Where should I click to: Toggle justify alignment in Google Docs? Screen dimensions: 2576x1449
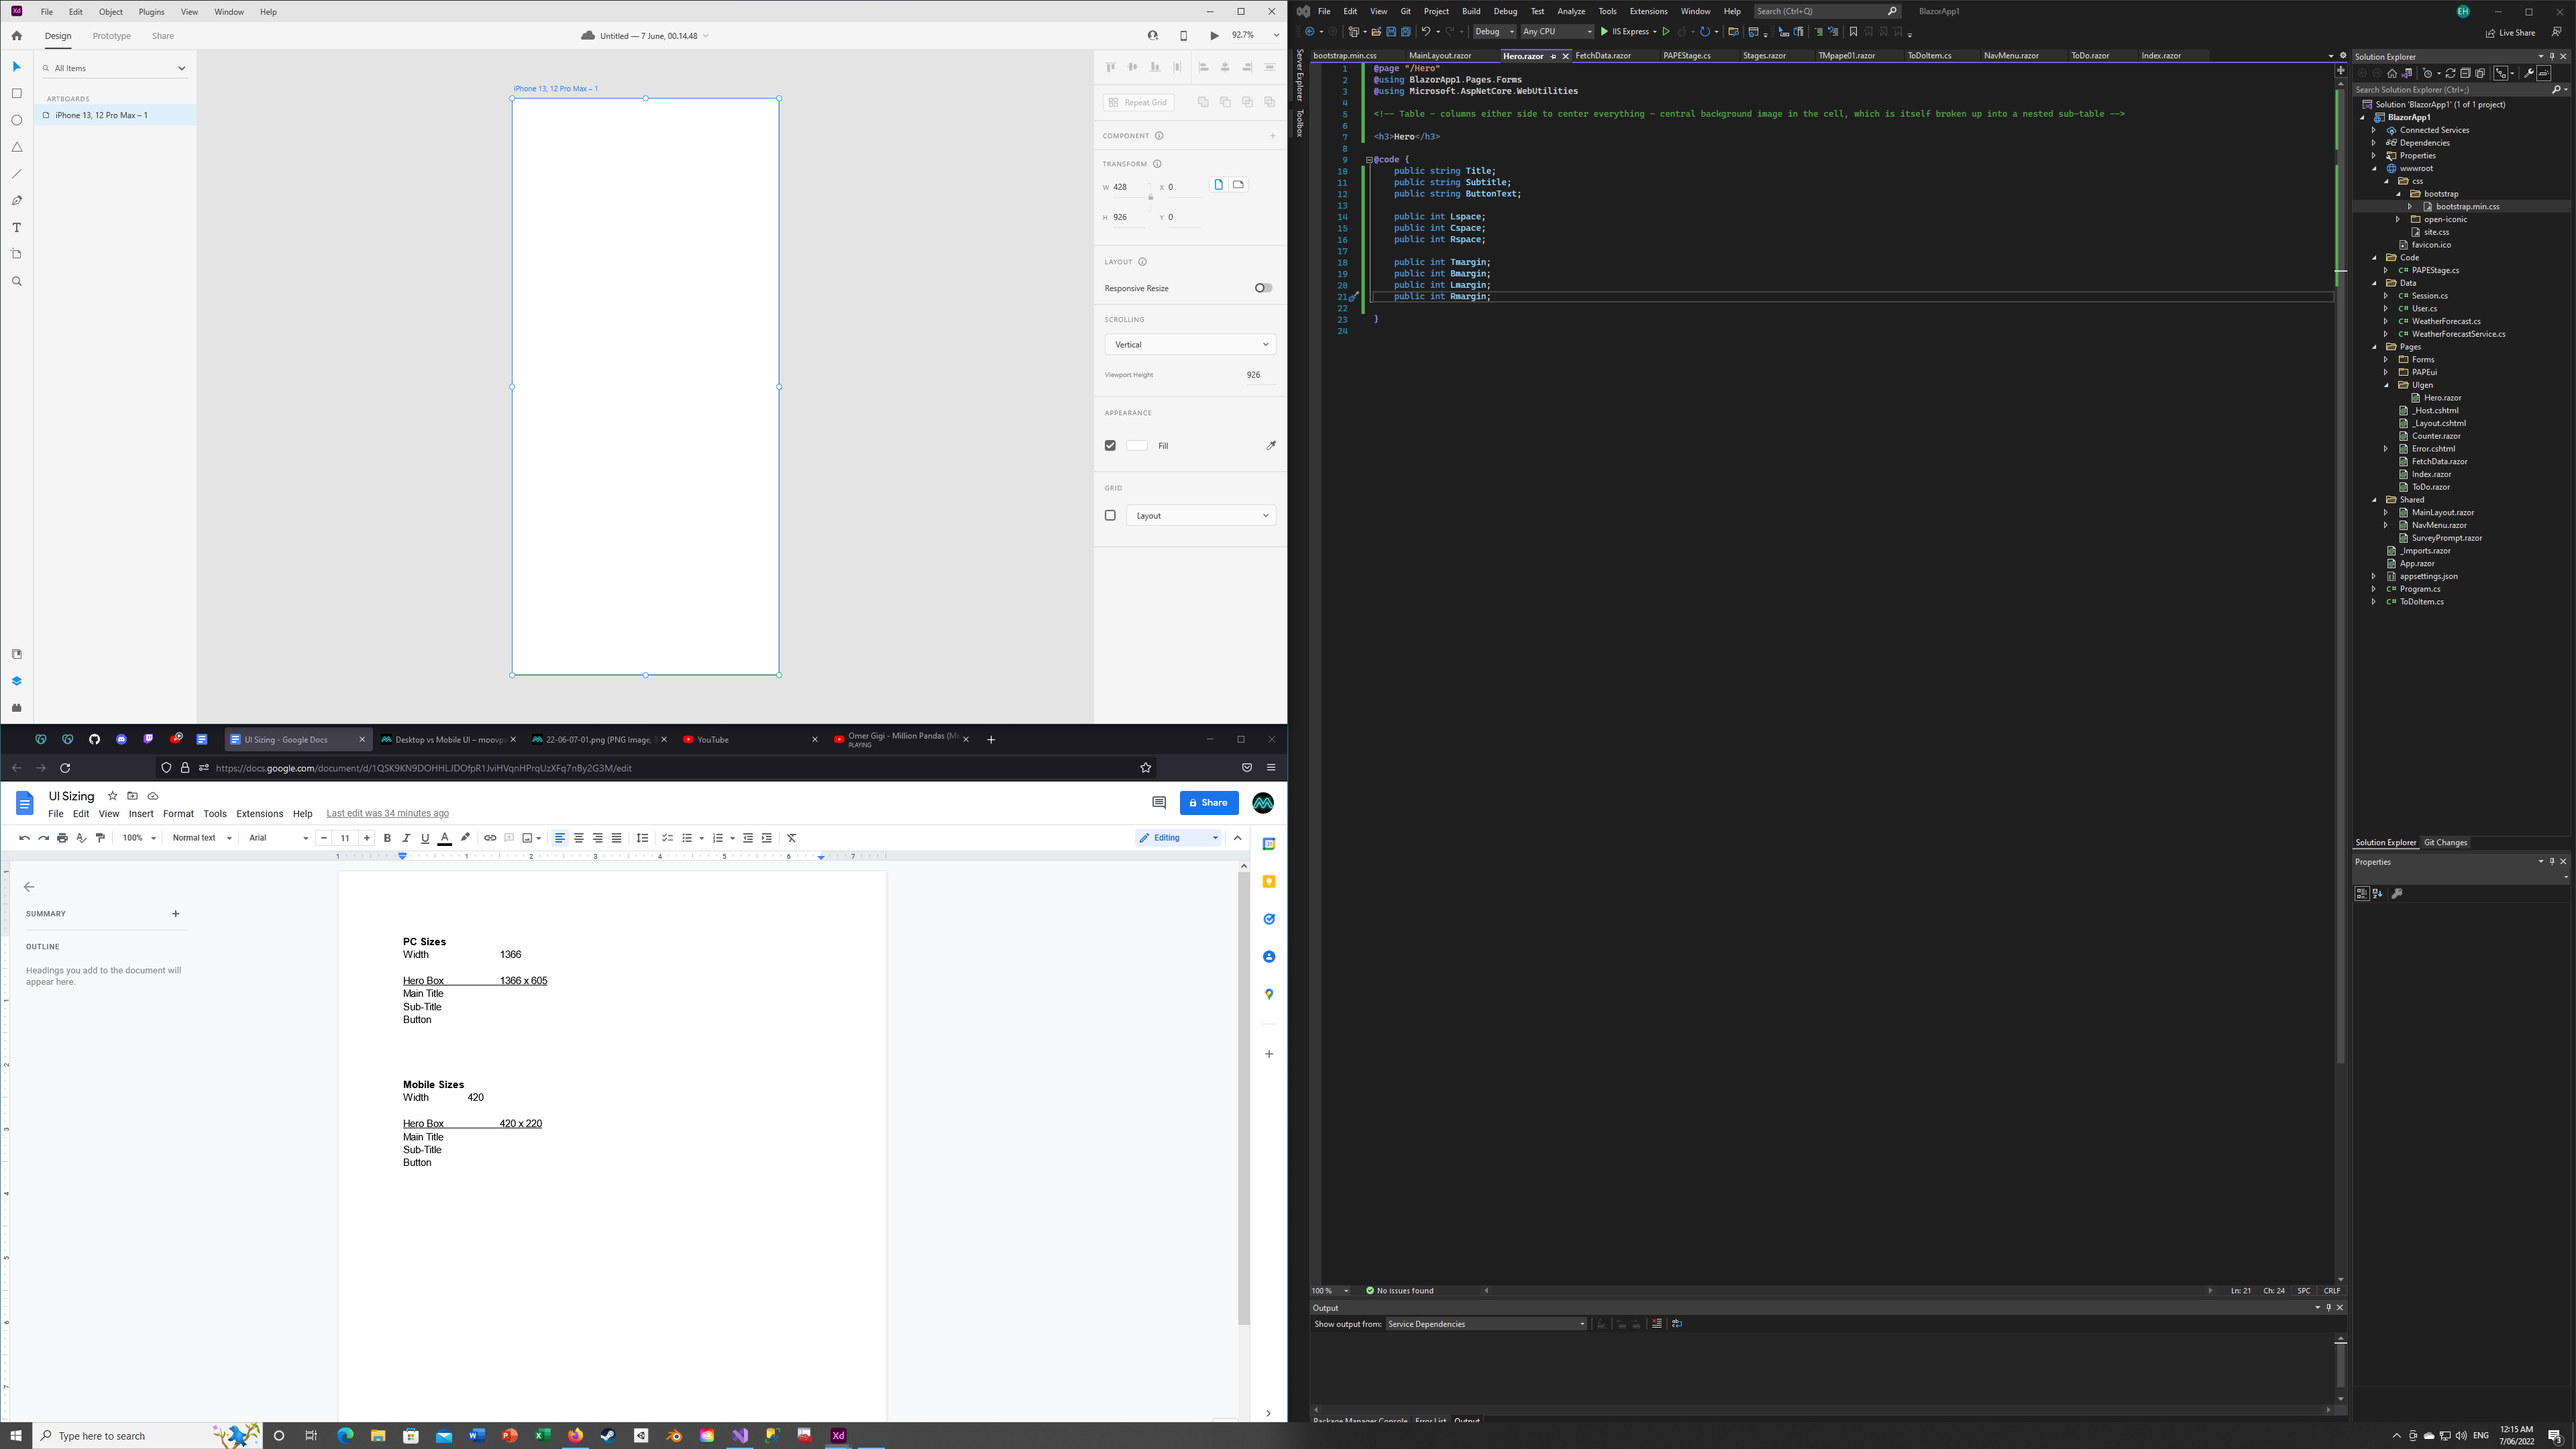click(x=617, y=838)
